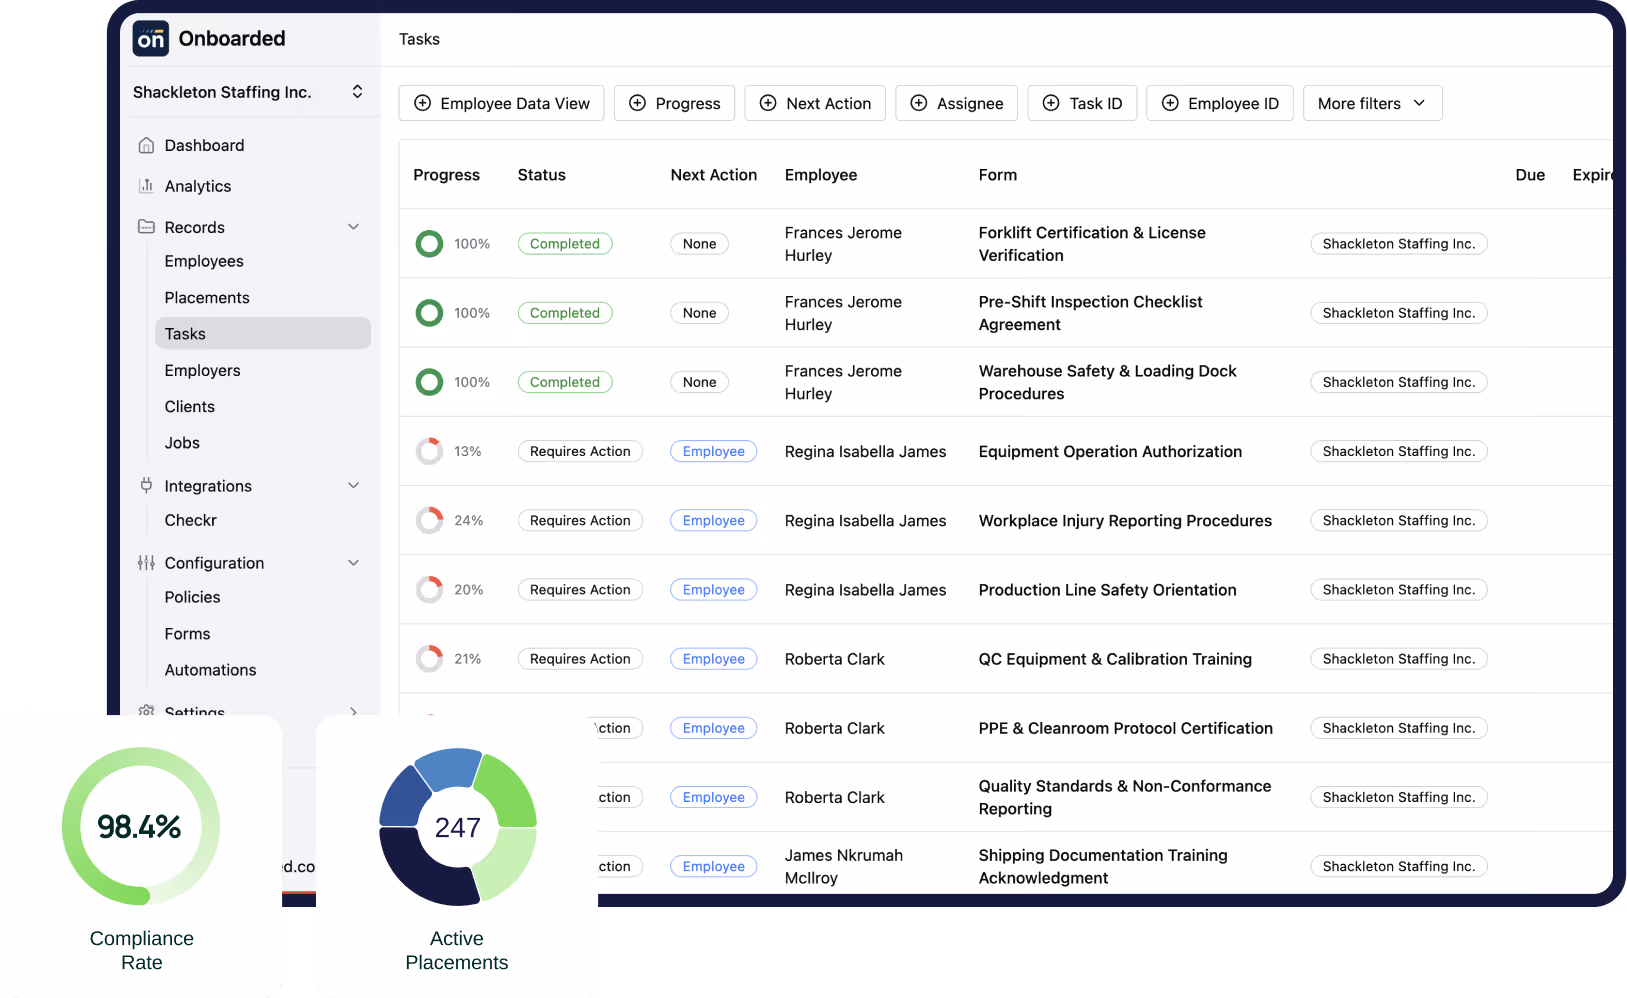Click the Onboarded logo icon
Viewport: 1627px width, 998px height.
[150, 38]
